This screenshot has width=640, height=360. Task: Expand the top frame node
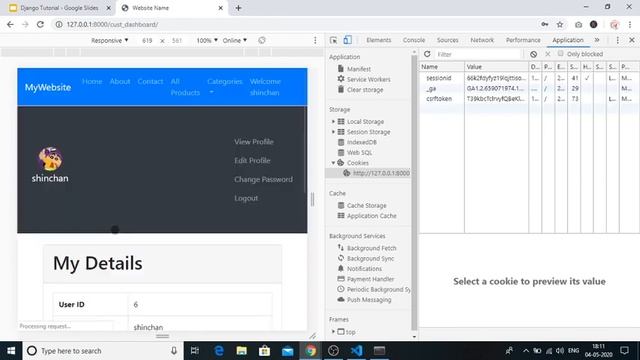(x=333, y=331)
